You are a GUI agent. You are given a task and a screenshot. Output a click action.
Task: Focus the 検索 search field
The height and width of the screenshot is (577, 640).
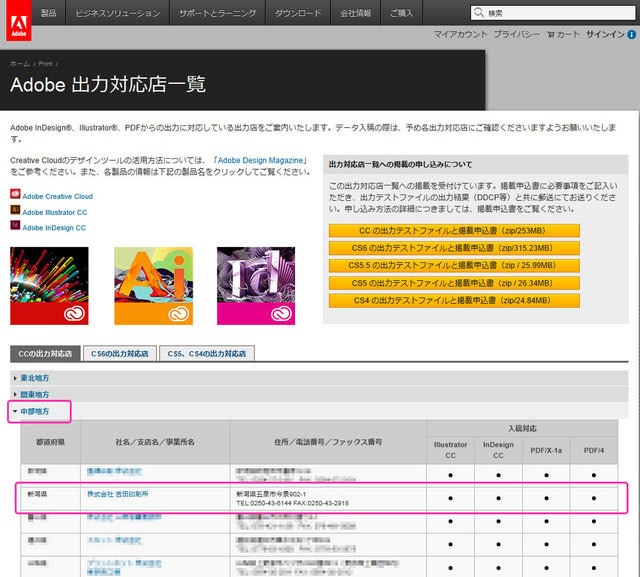[553, 13]
